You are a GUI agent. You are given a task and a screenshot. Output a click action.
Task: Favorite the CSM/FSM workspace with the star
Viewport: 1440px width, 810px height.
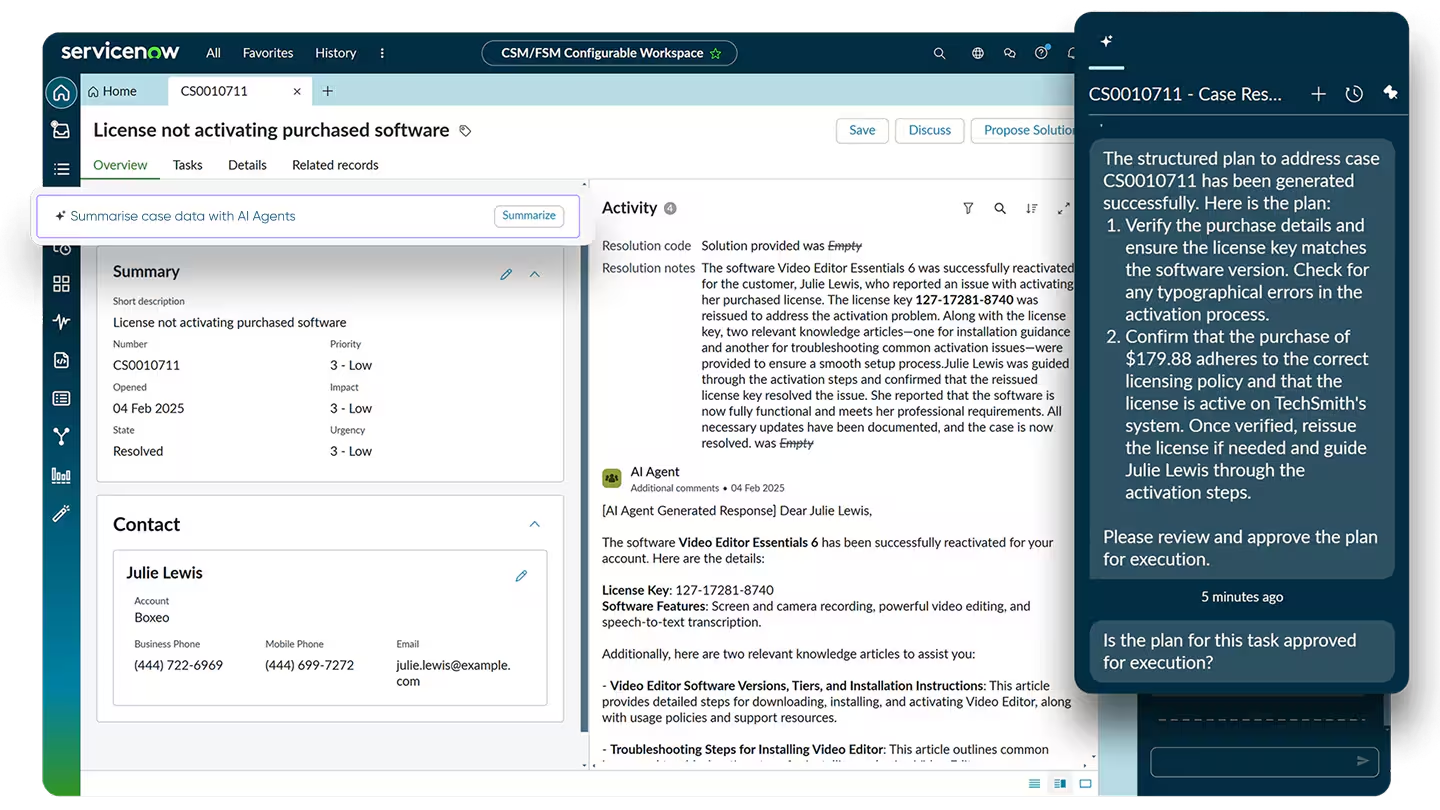tap(716, 52)
